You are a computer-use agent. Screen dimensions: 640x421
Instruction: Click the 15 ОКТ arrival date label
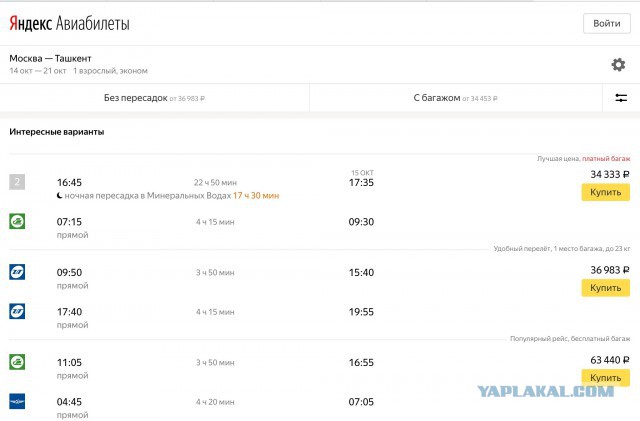point(362,173)
